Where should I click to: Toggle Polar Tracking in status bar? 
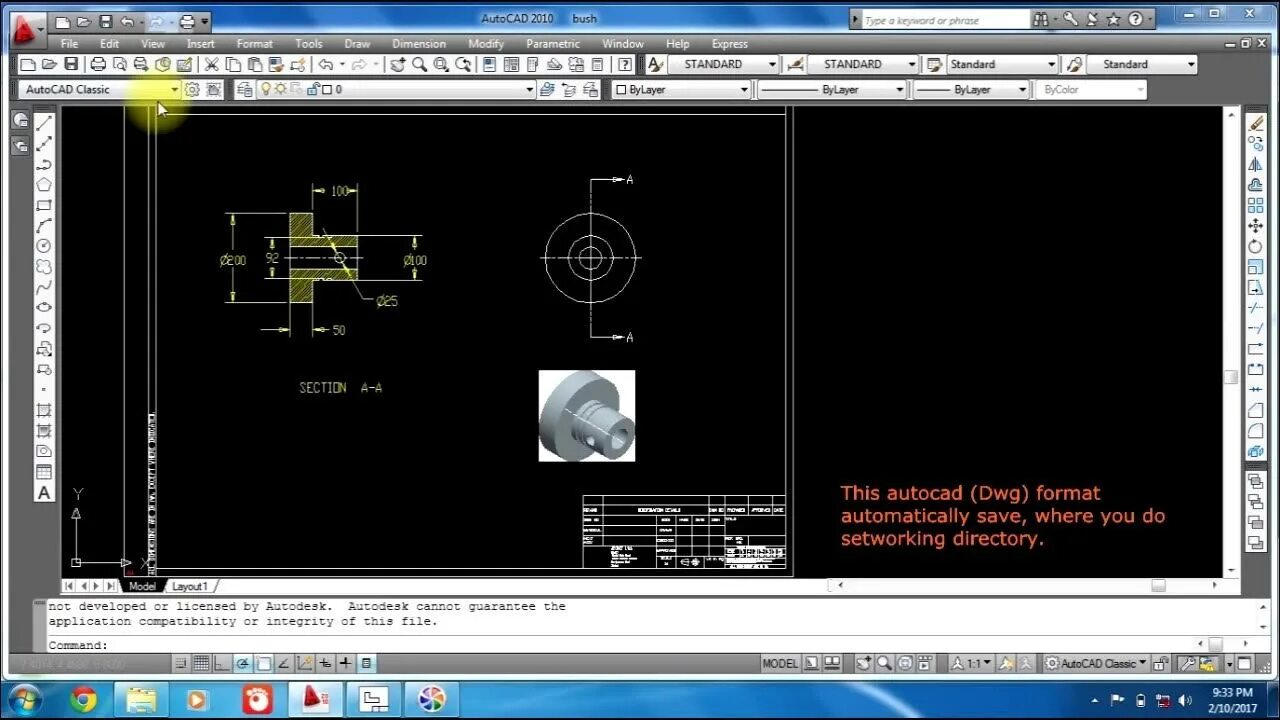[243, 663]
